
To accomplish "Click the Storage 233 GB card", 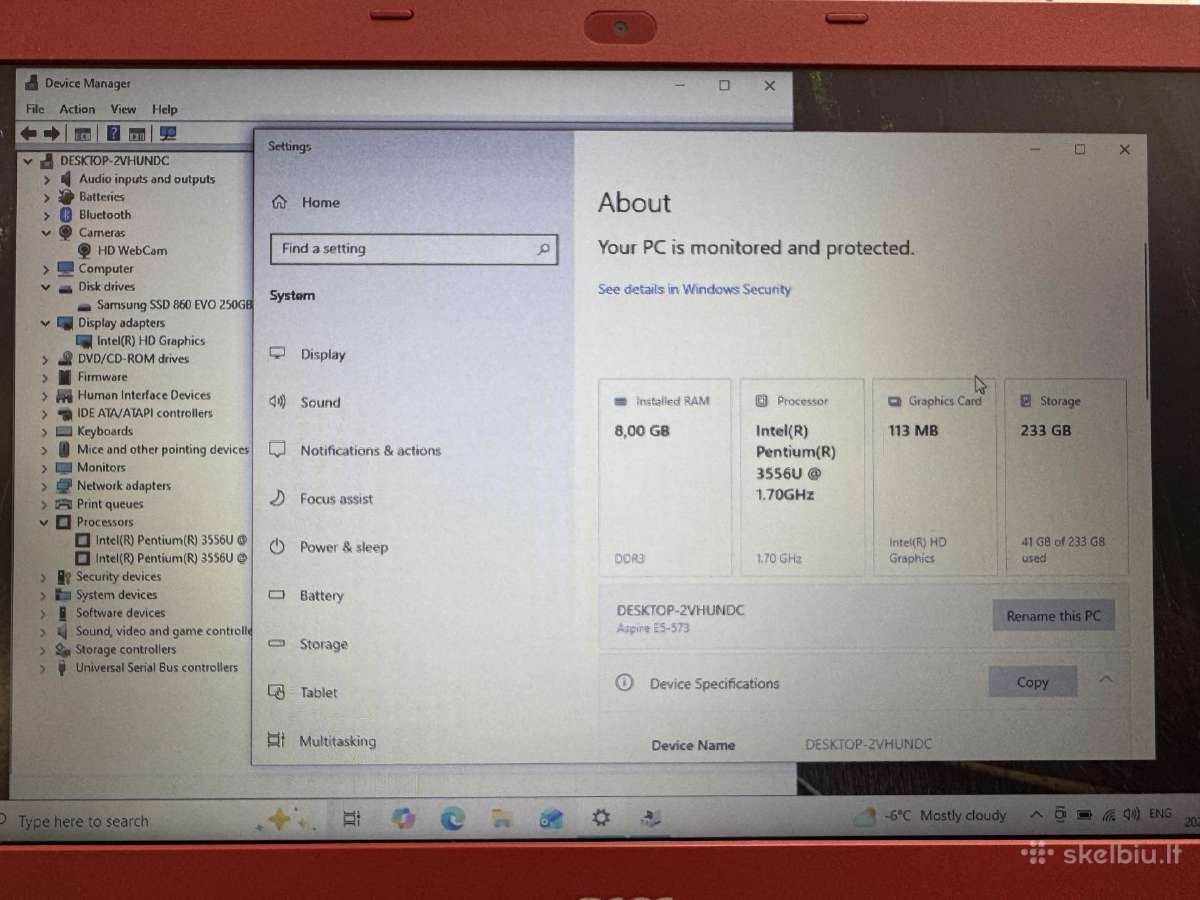I will (x=1066, y=477).
